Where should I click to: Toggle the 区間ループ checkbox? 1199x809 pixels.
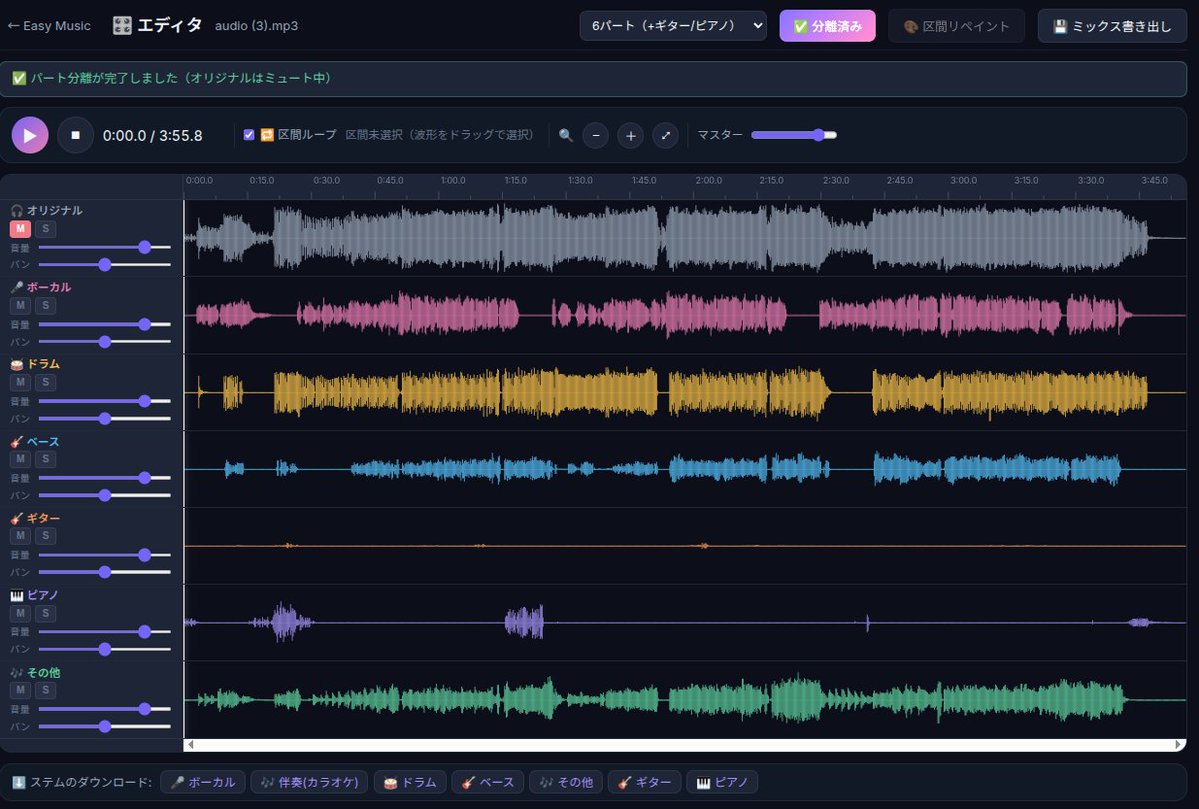[249, 135]
